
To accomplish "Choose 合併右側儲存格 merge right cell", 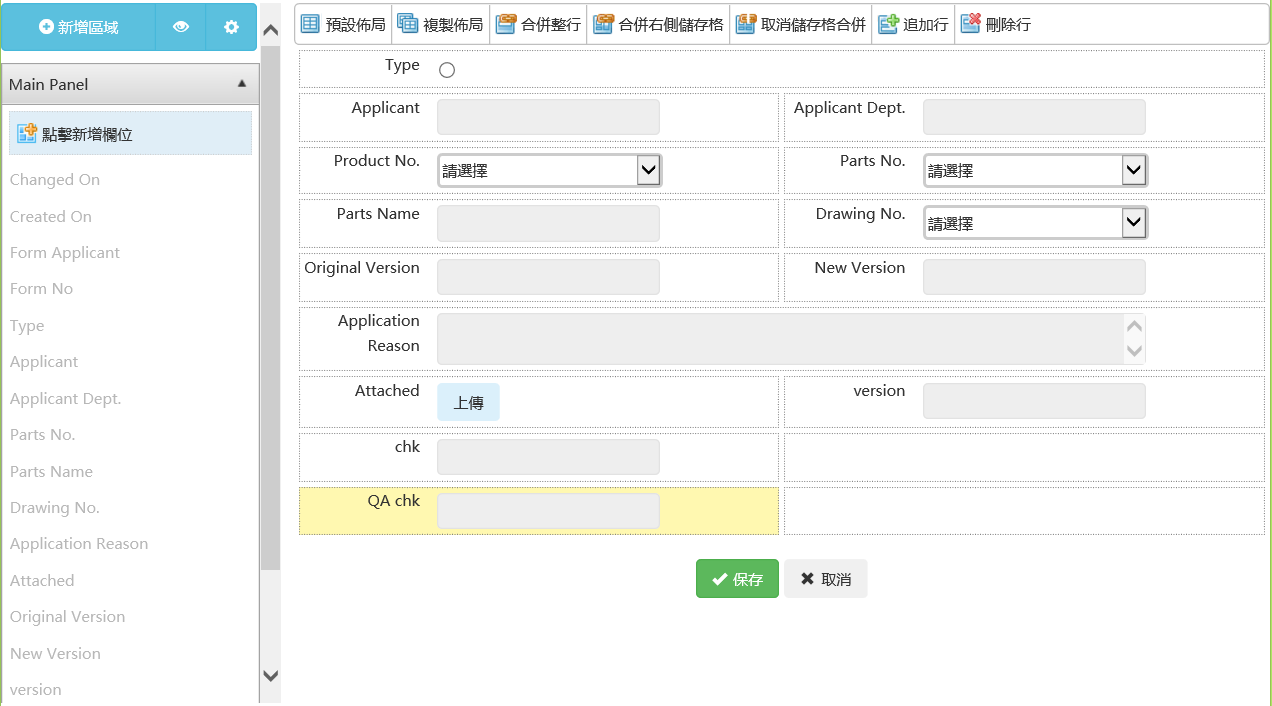I will [658, 24].
